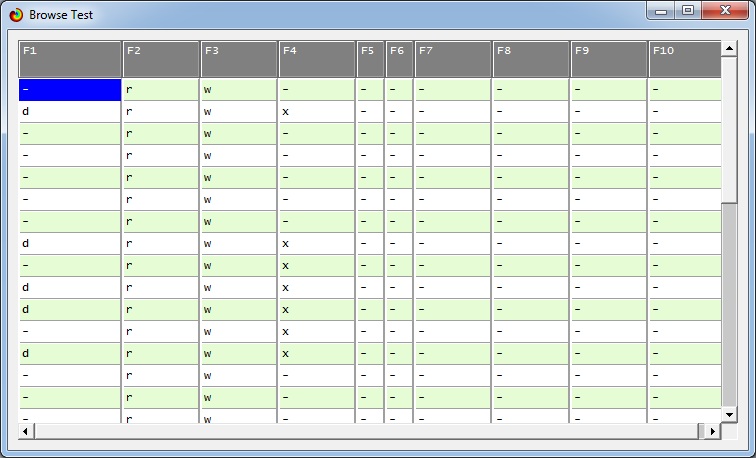Select the F10 column header
Viewport: 756px width, 458px height.
click(684, 59)
